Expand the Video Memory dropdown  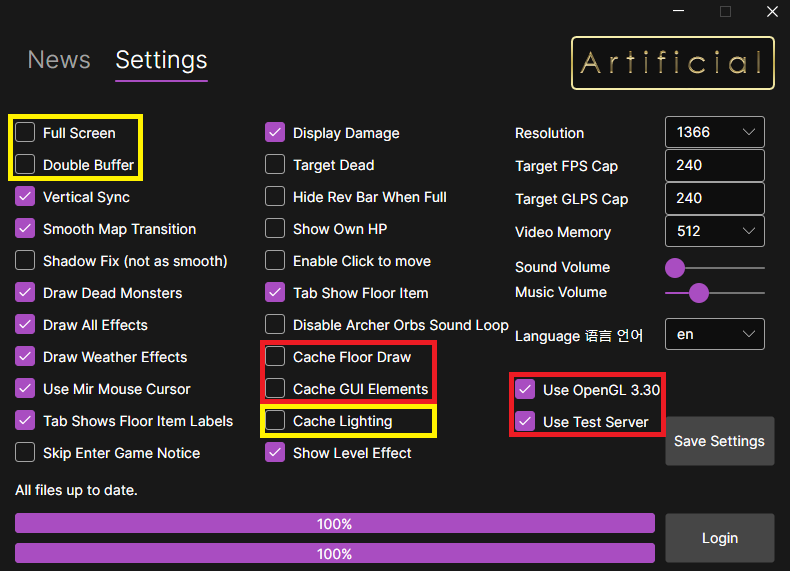714,231
